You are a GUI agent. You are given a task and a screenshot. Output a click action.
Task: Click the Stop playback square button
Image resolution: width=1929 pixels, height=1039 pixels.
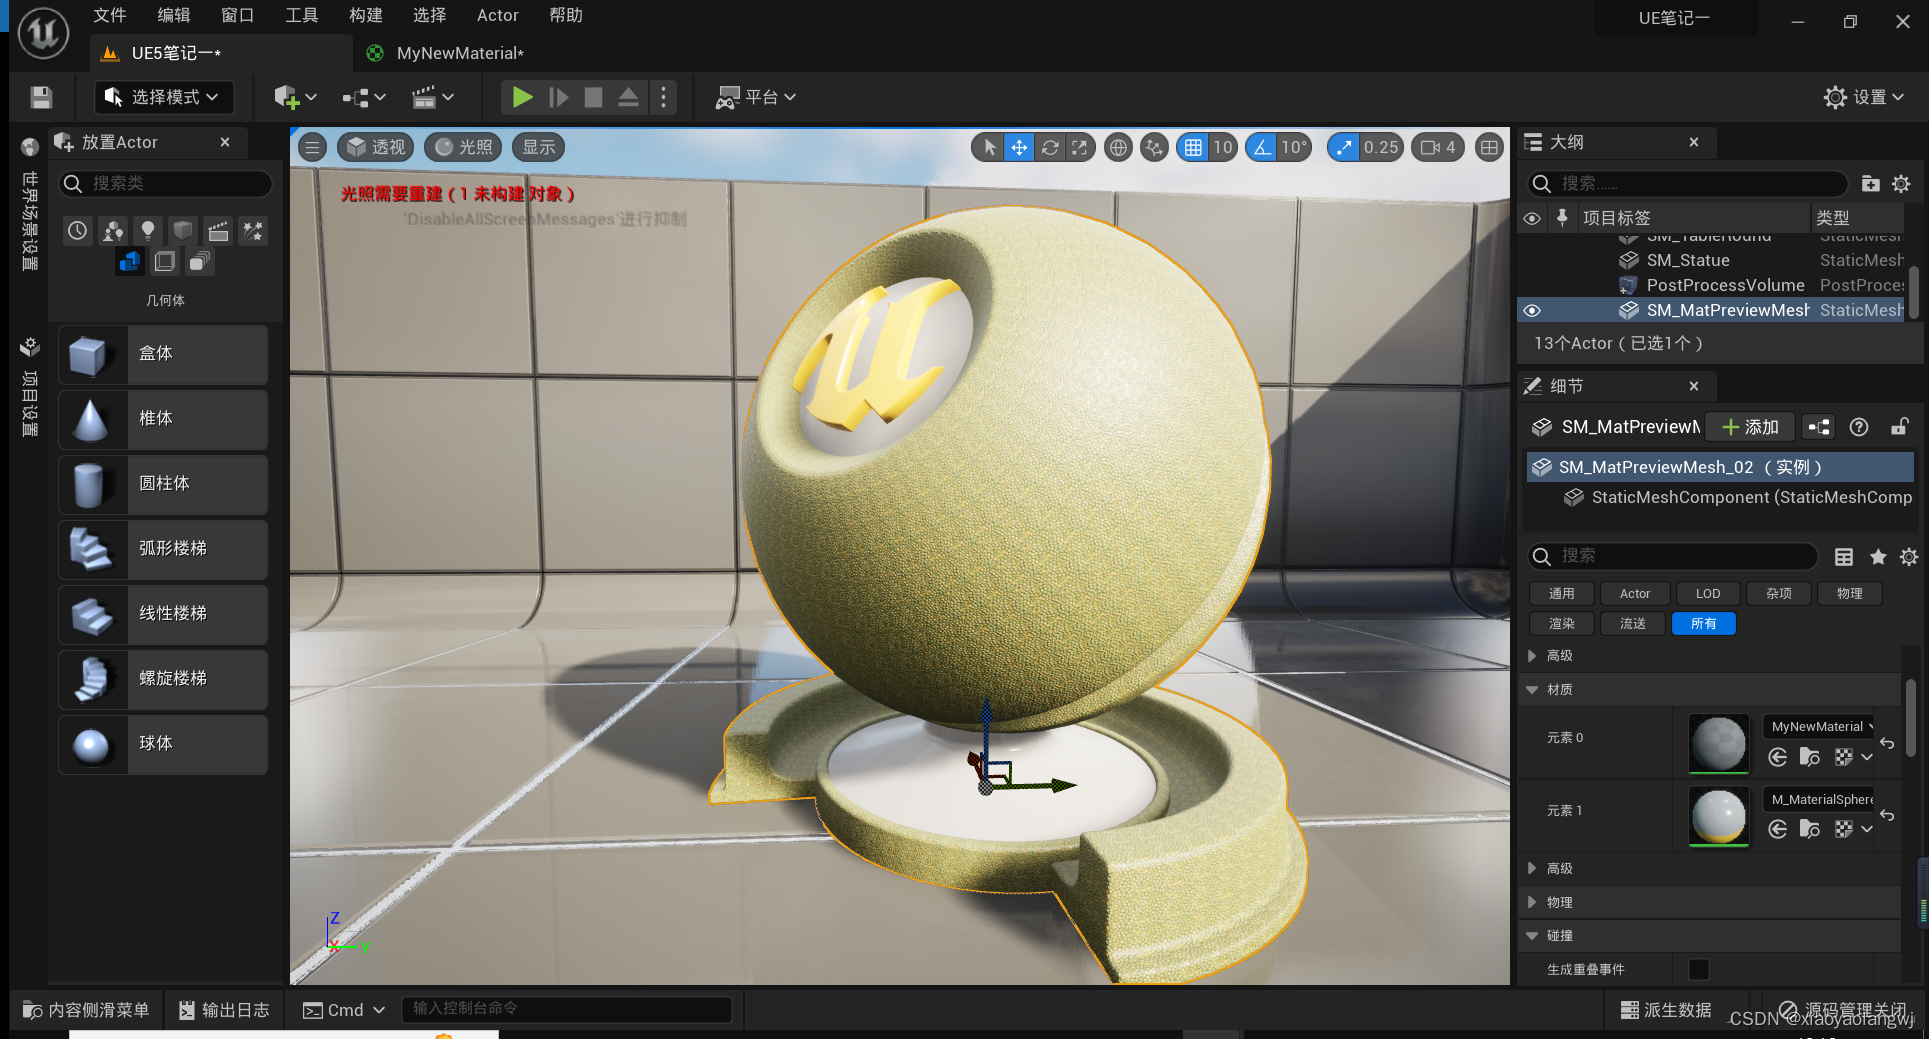(x=593, y=97)
